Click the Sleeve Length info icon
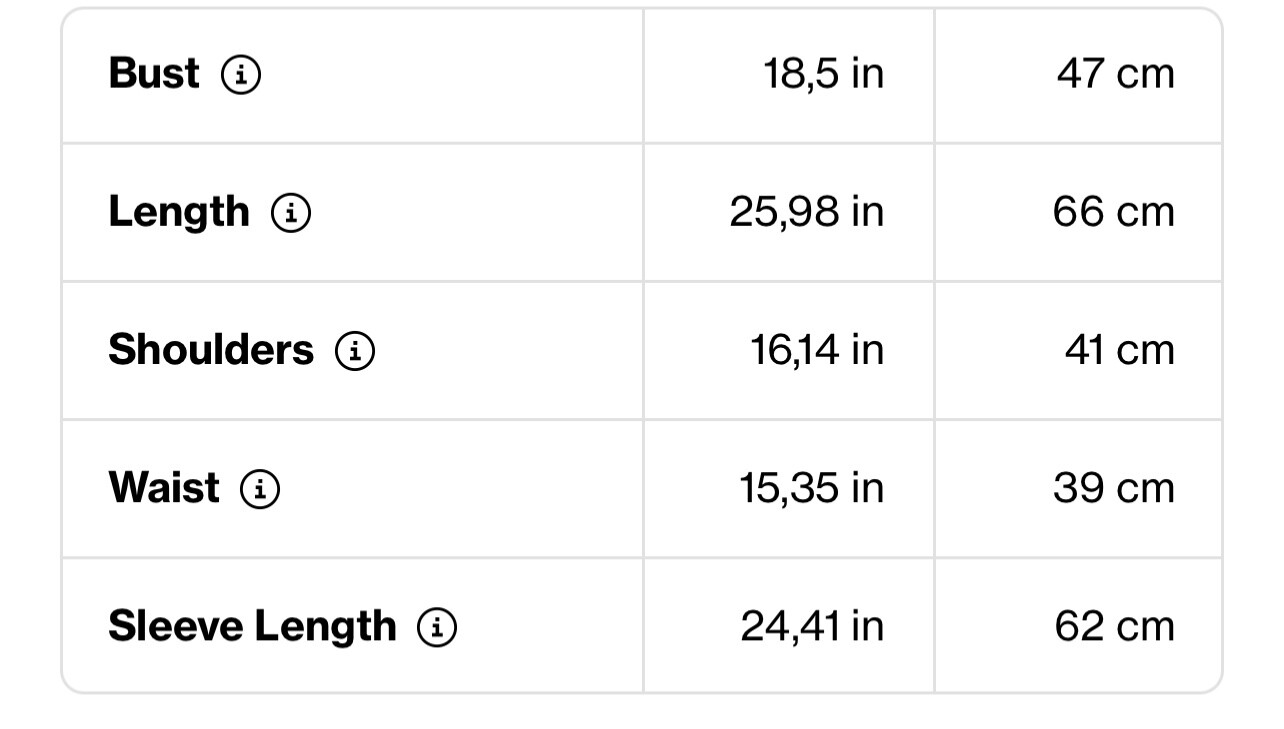Viewport: 1284px width, 729px height. point(437,627)
